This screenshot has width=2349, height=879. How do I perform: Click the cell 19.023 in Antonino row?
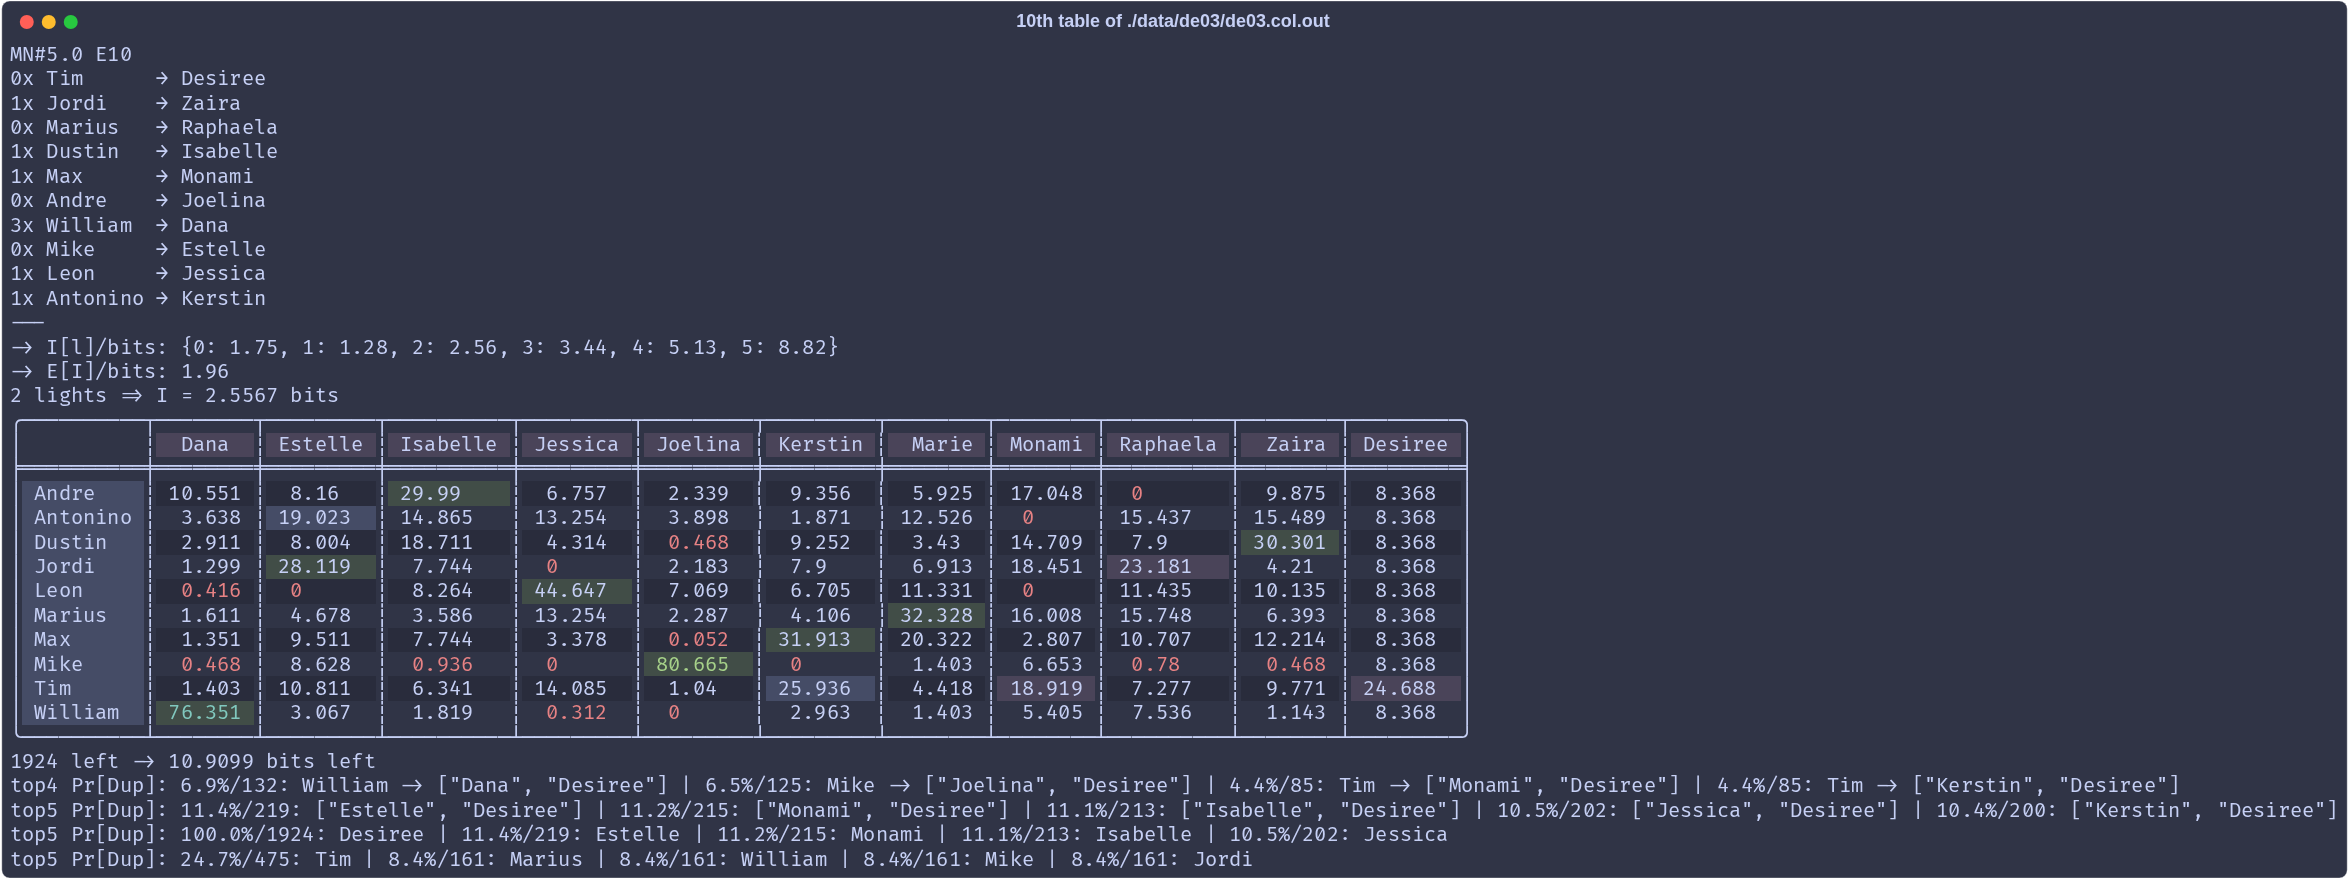coord(321,517)
